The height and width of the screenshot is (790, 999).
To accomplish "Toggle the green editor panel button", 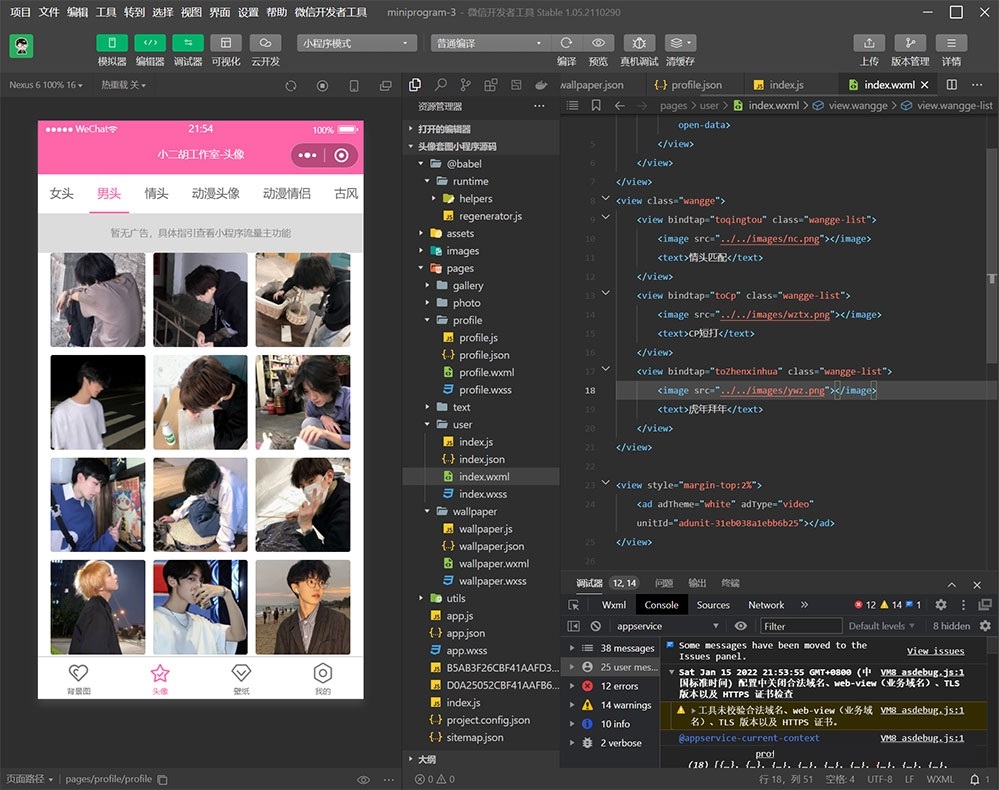I will coord(150,43).
